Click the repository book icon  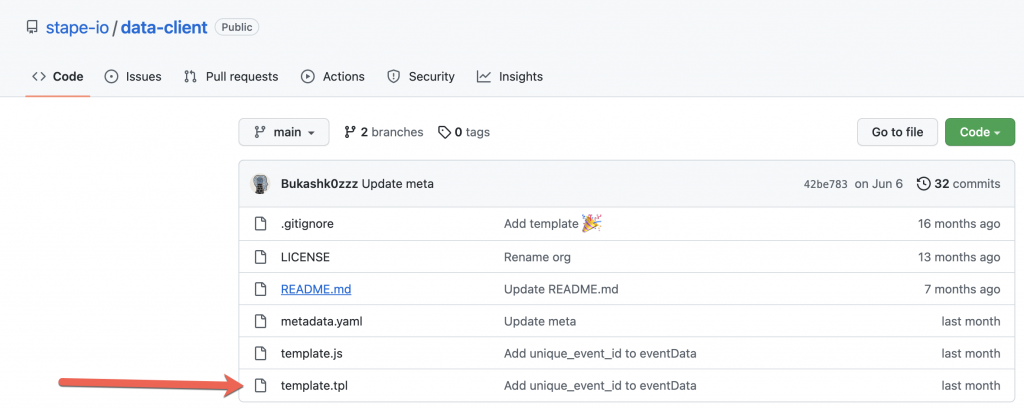[32, 27]
